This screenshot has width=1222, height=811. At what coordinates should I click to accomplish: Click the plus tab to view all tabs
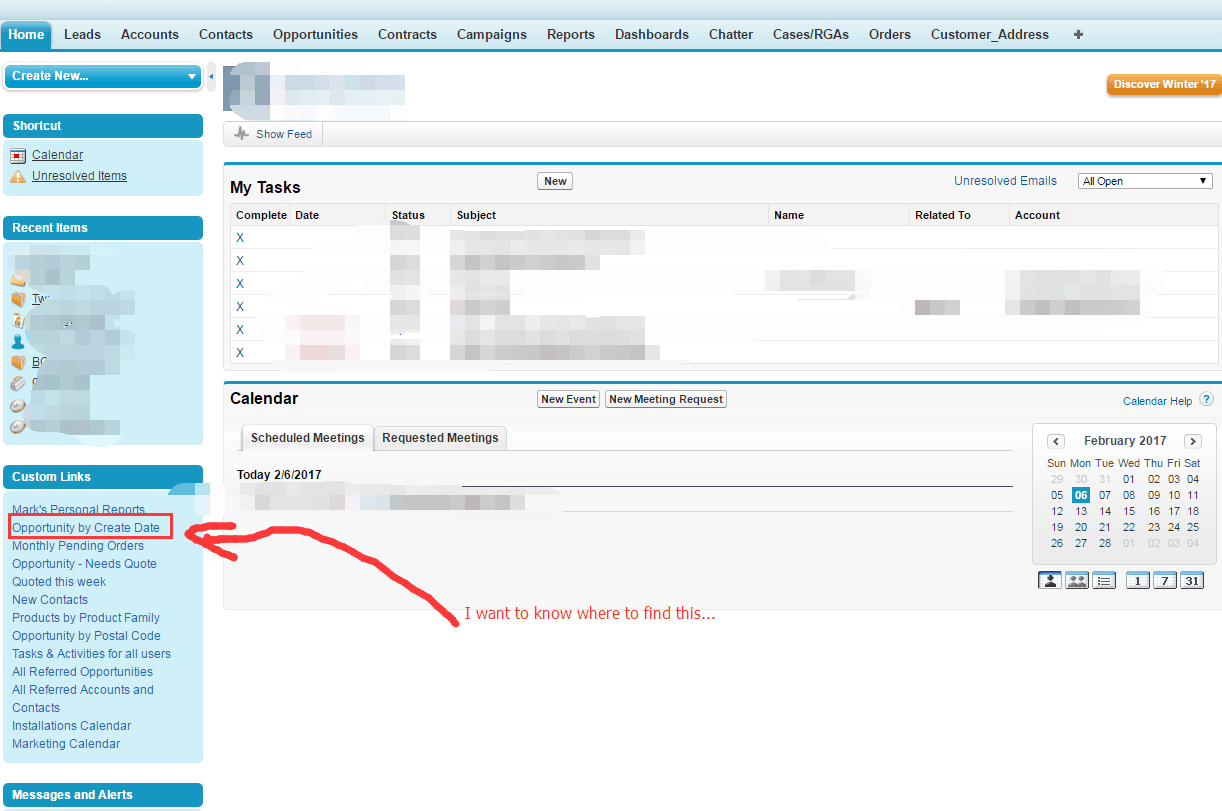1078,34
